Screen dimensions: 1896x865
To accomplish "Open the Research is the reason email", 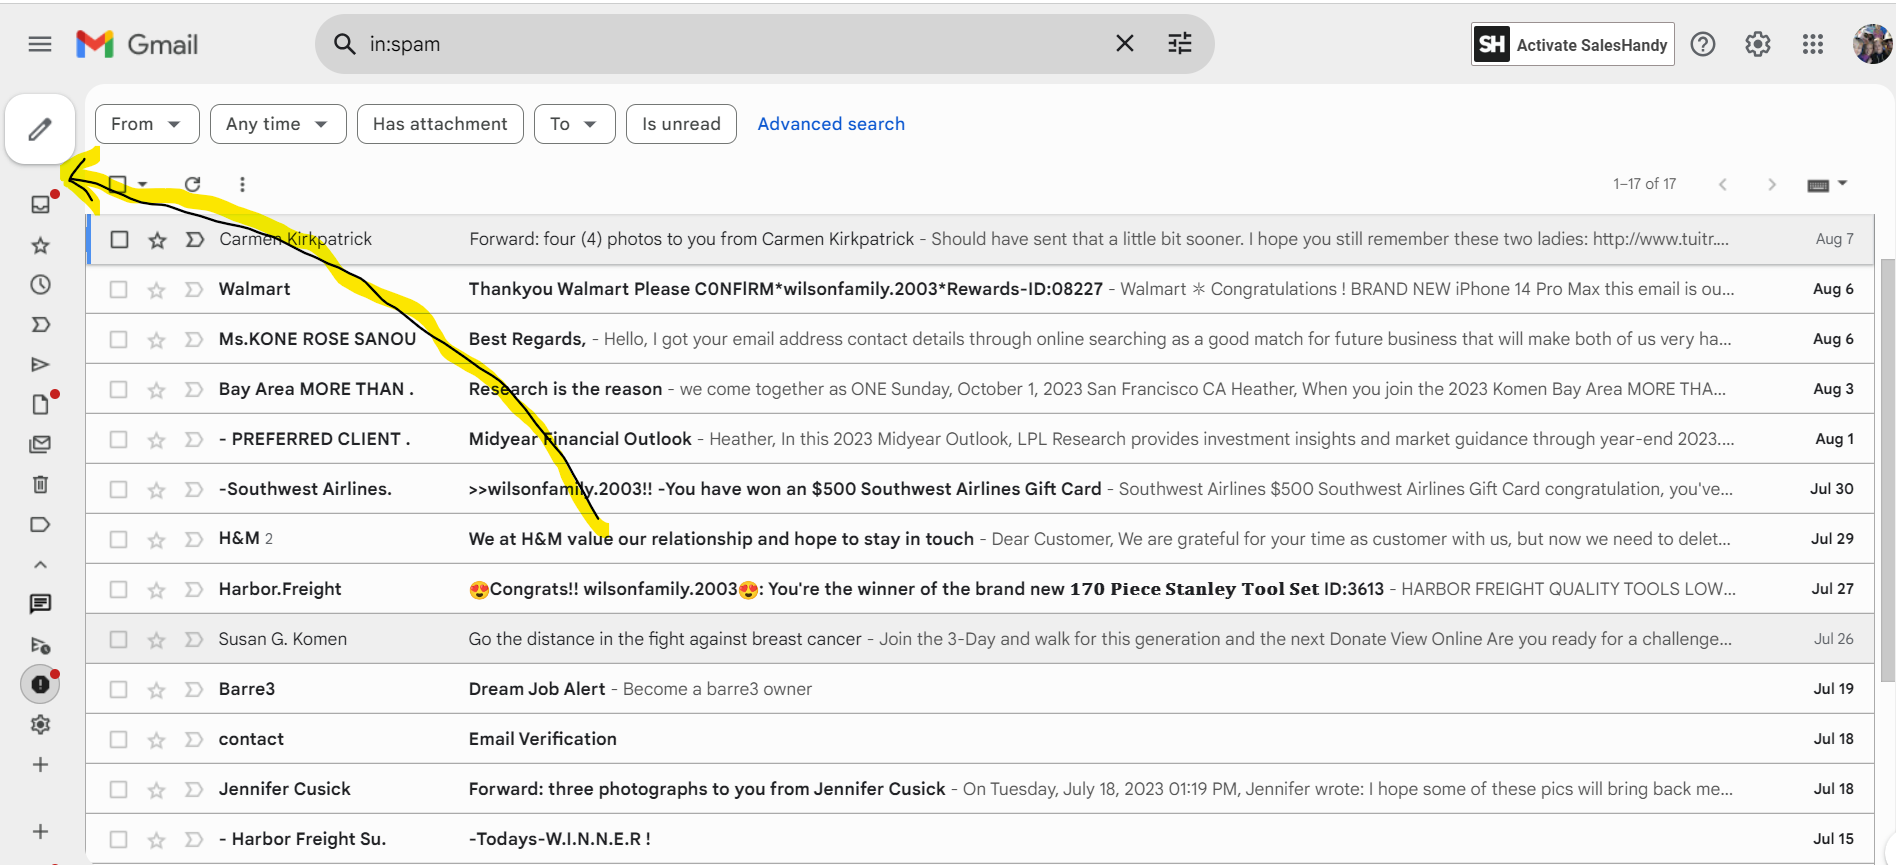I will 980,389.
